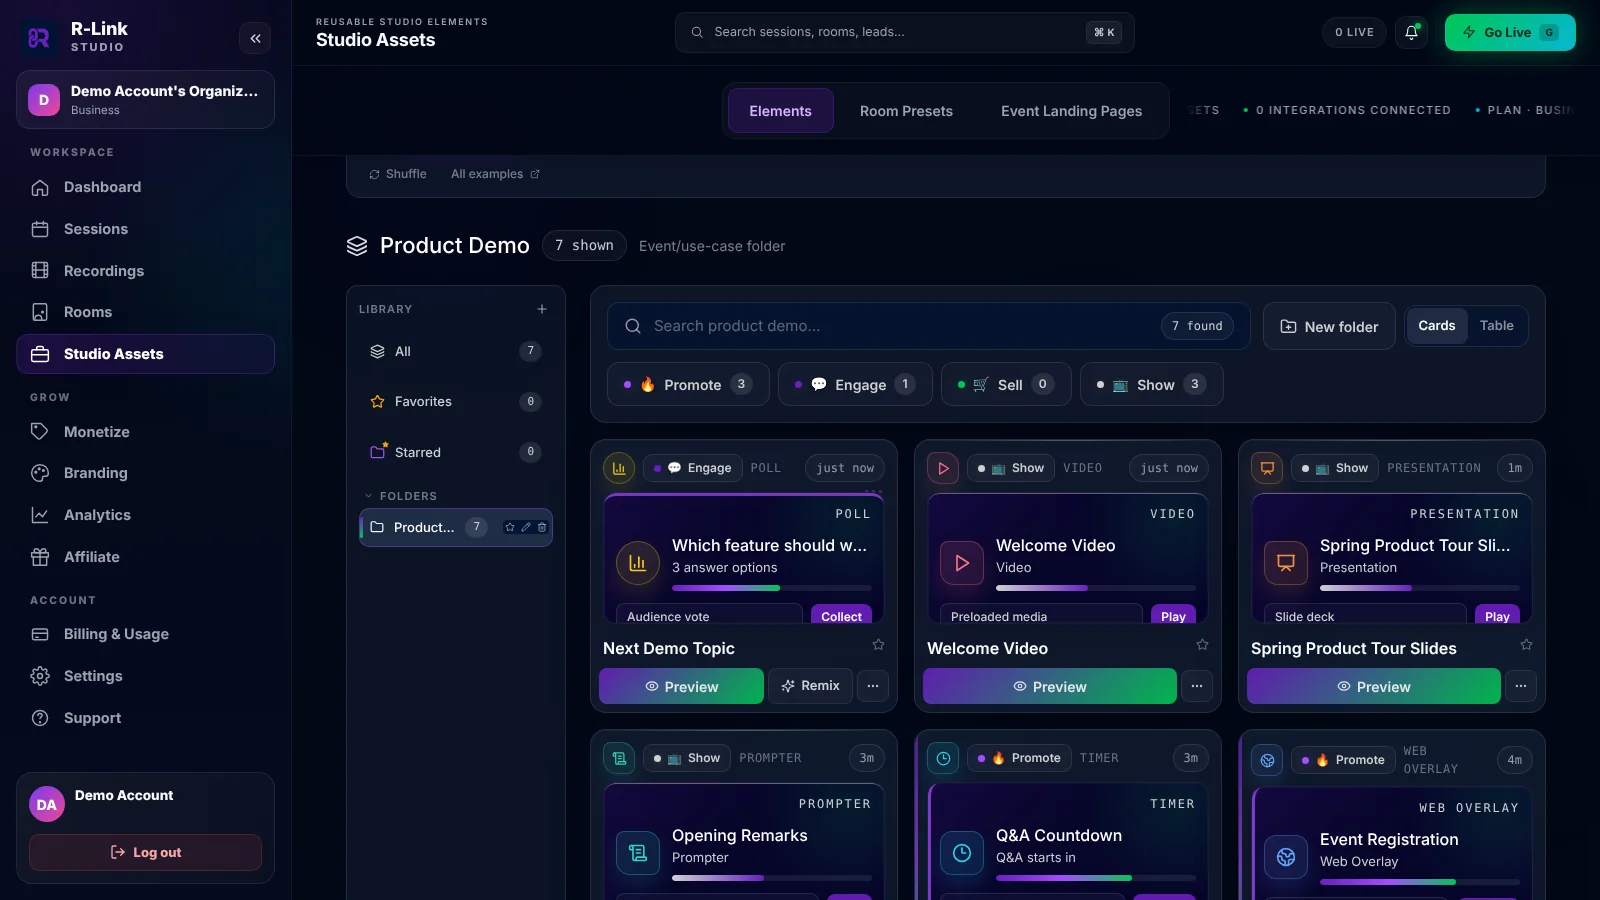The width and height of the screenshot is (1600, 900).
Task: Open the Demo Account organization switcher
Action: [145, 99]
